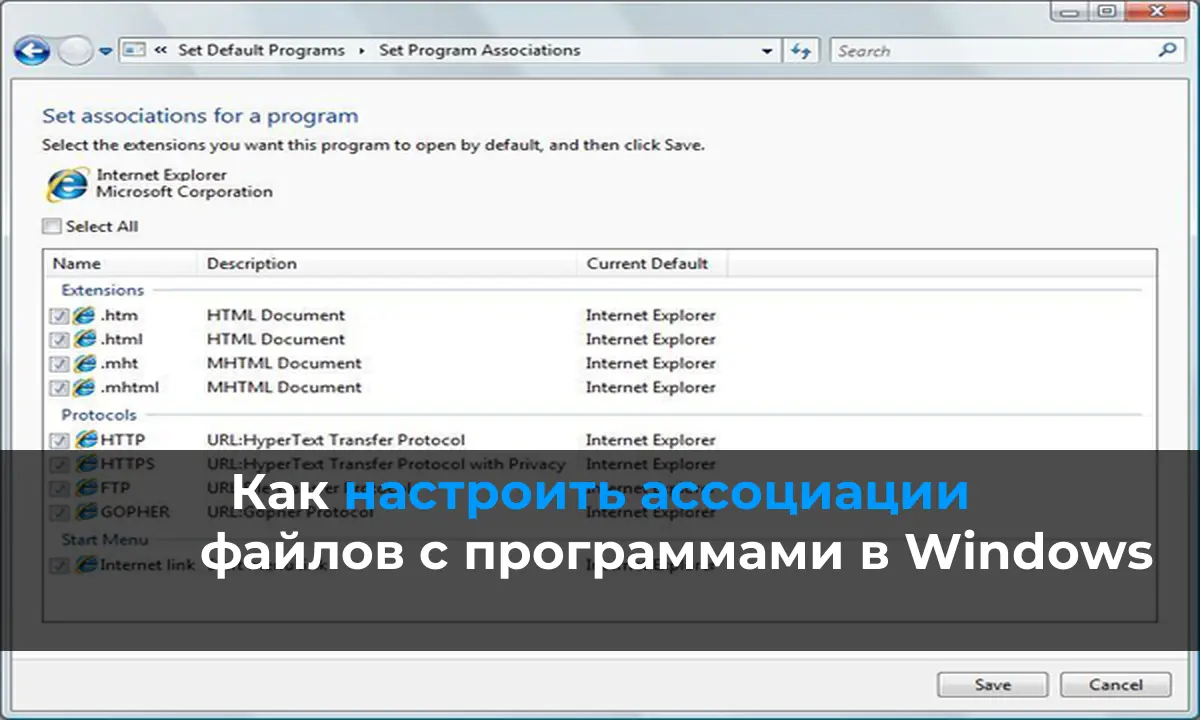The width and height of the screenshot is (1200, 720).
Task: Click the IE icon beside .html
Action: [x=85, y=339]
